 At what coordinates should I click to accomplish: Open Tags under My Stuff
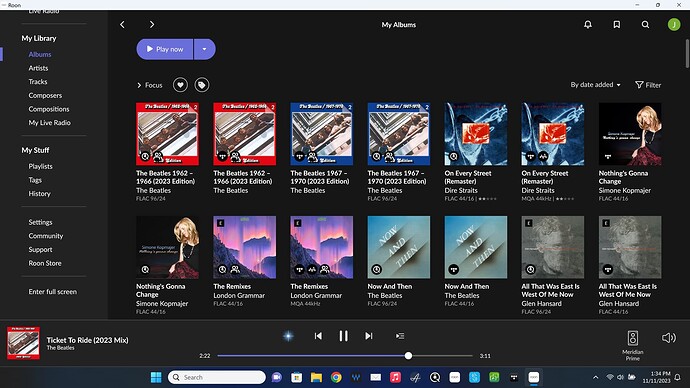coord(35,180)
